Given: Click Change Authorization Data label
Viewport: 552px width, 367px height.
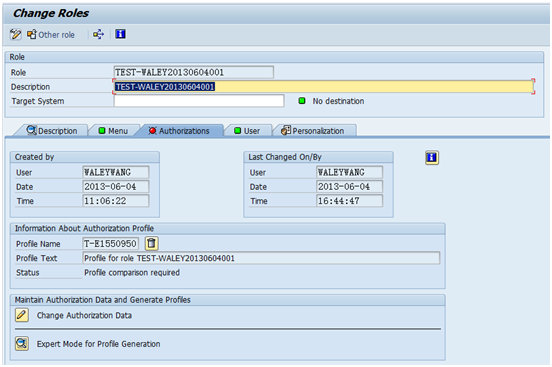Looking at the screenshot, I should [84, 315].
